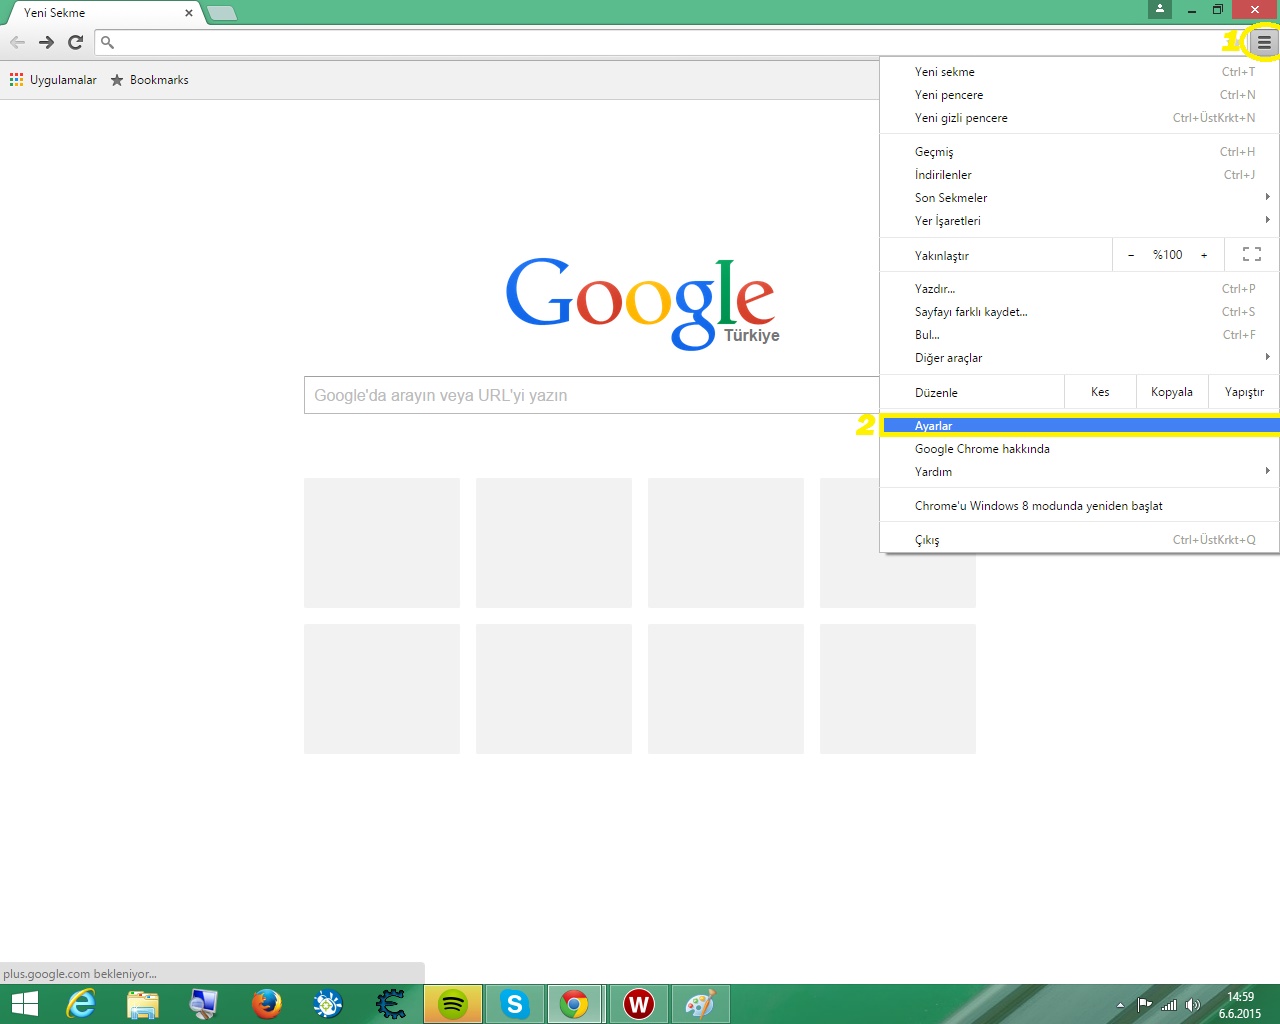
Task: Open the Uygulamalar apps shortcut
Action: click(53, 80)
